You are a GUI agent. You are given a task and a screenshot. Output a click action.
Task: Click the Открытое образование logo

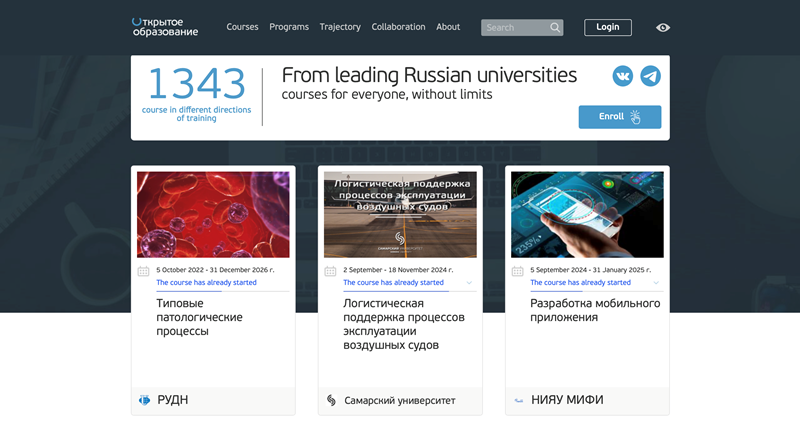165,27
